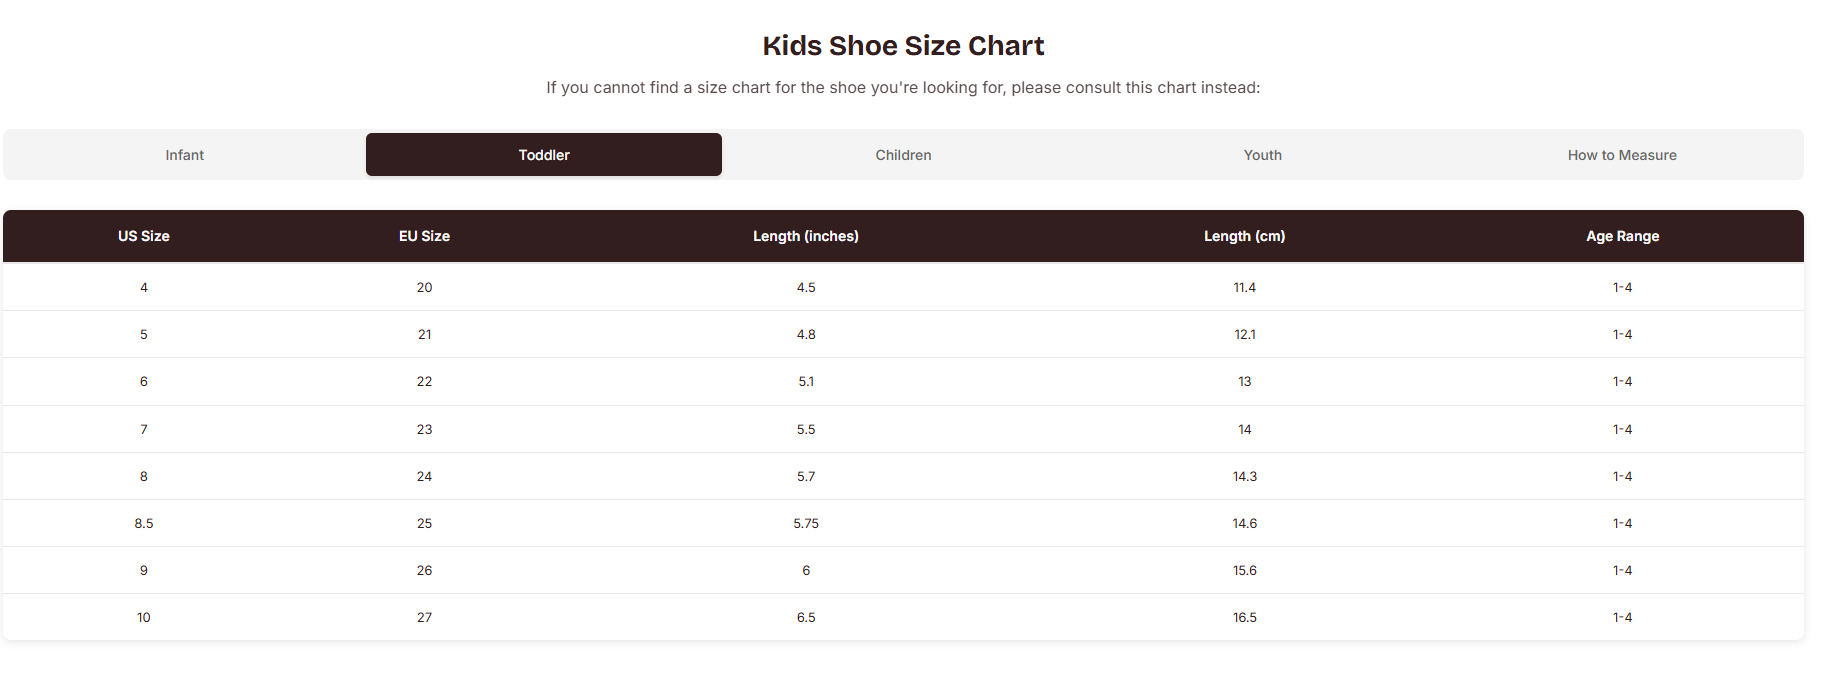1843x697 pixels.
Task: Select the Kids Shoe Size Chart heading
Action: tap(903, 46)
